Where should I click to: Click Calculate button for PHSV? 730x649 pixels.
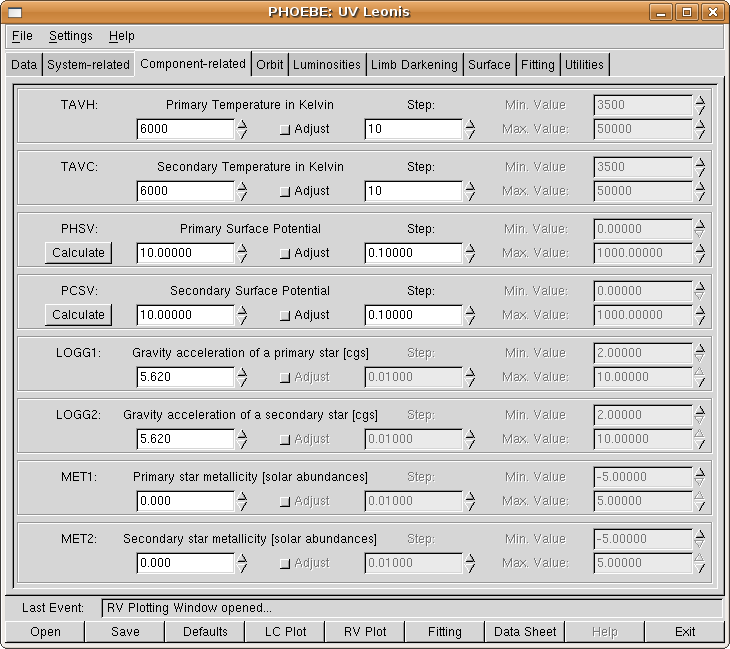[x=78, y=253]
